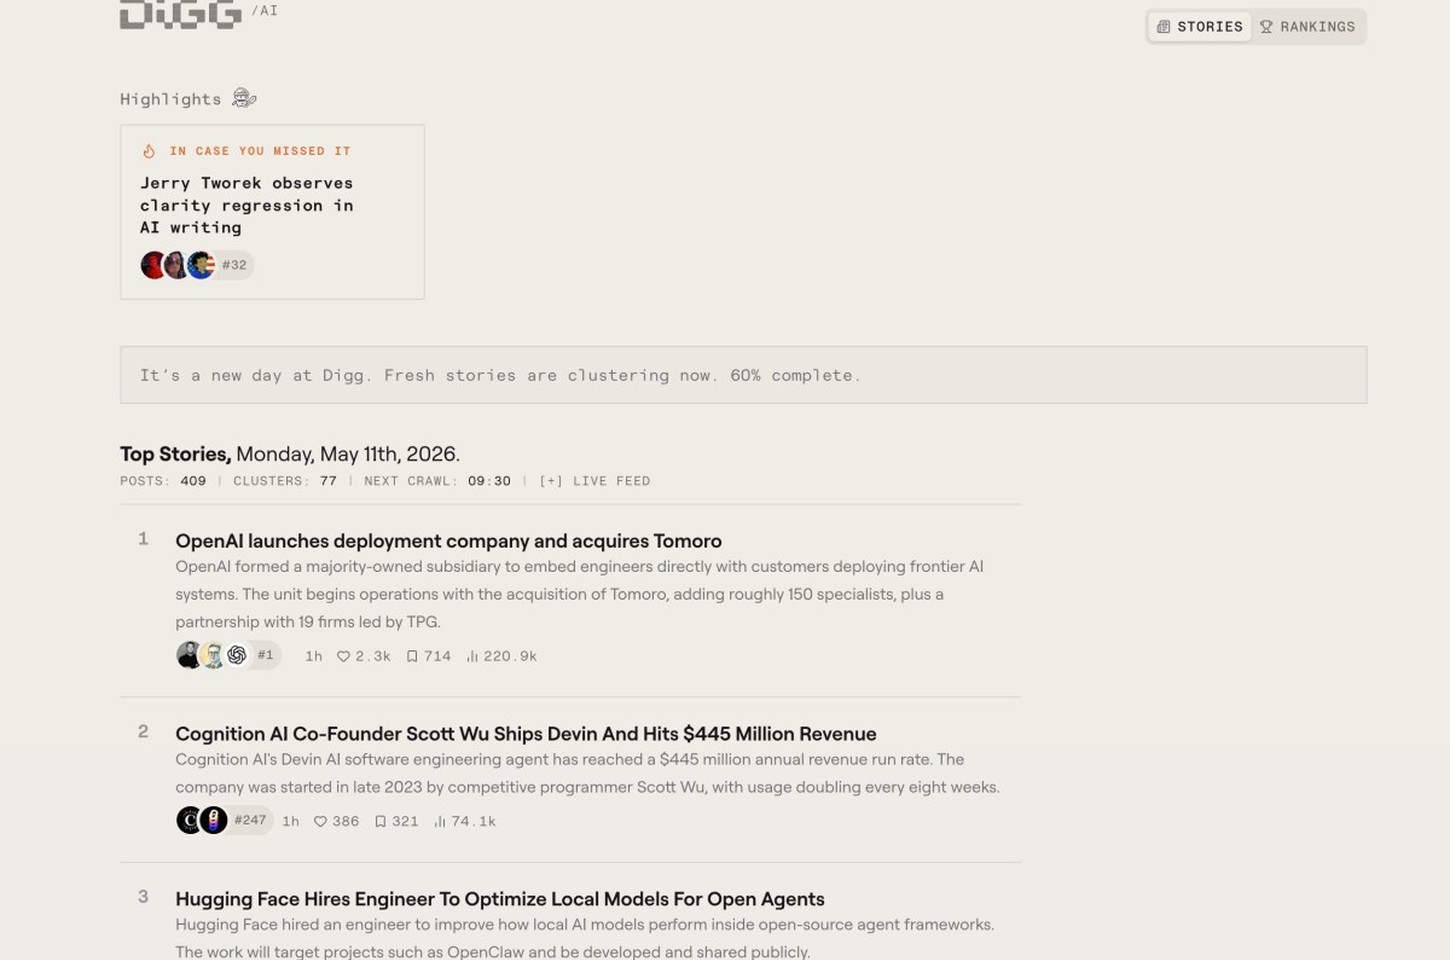The image size is (1450, 960).
Task: Switch to the Stories tab
Action: click(x=1200, y=27)
